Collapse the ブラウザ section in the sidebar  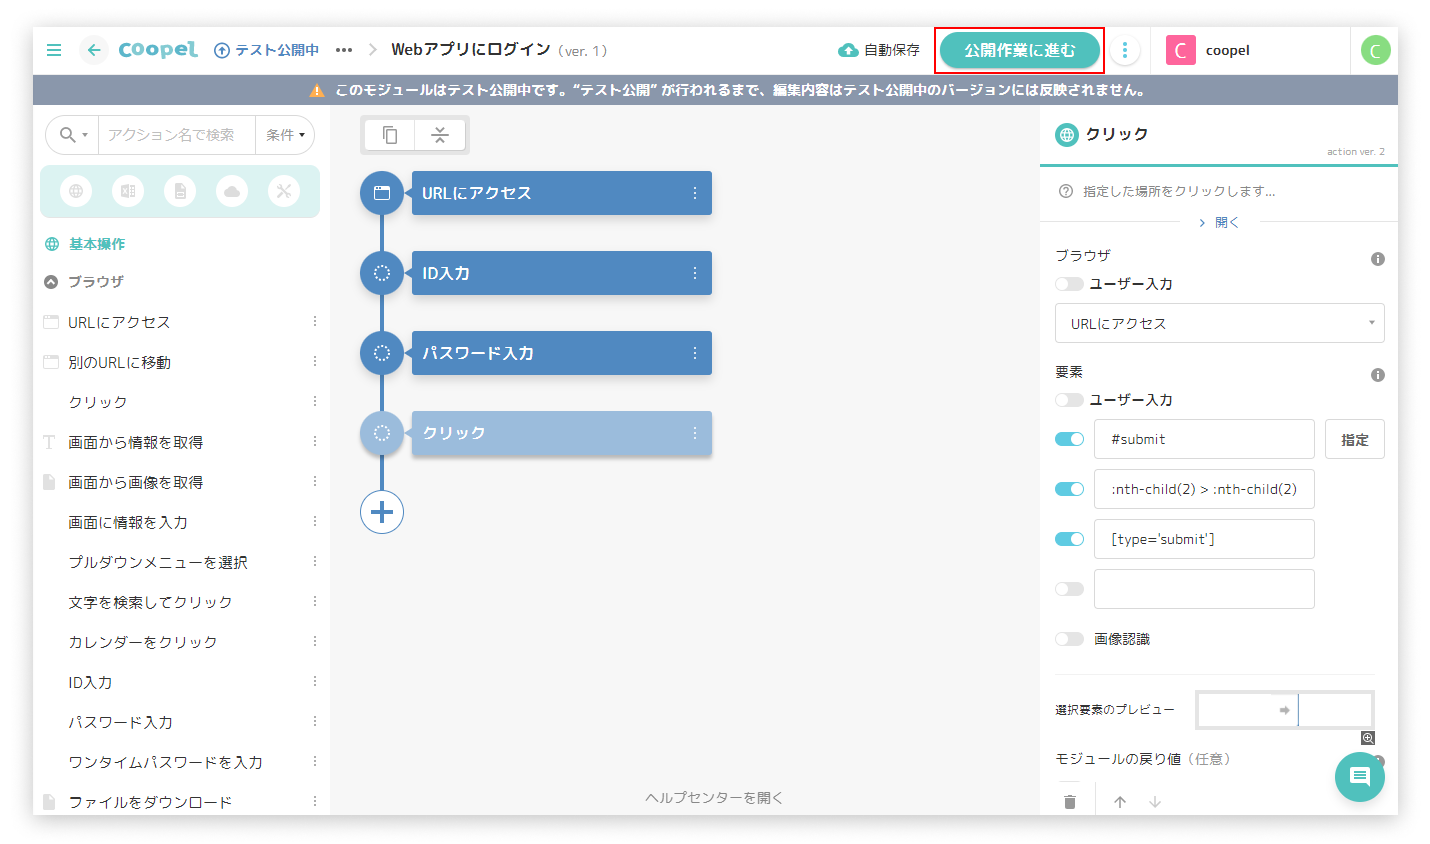coord(52,282)
